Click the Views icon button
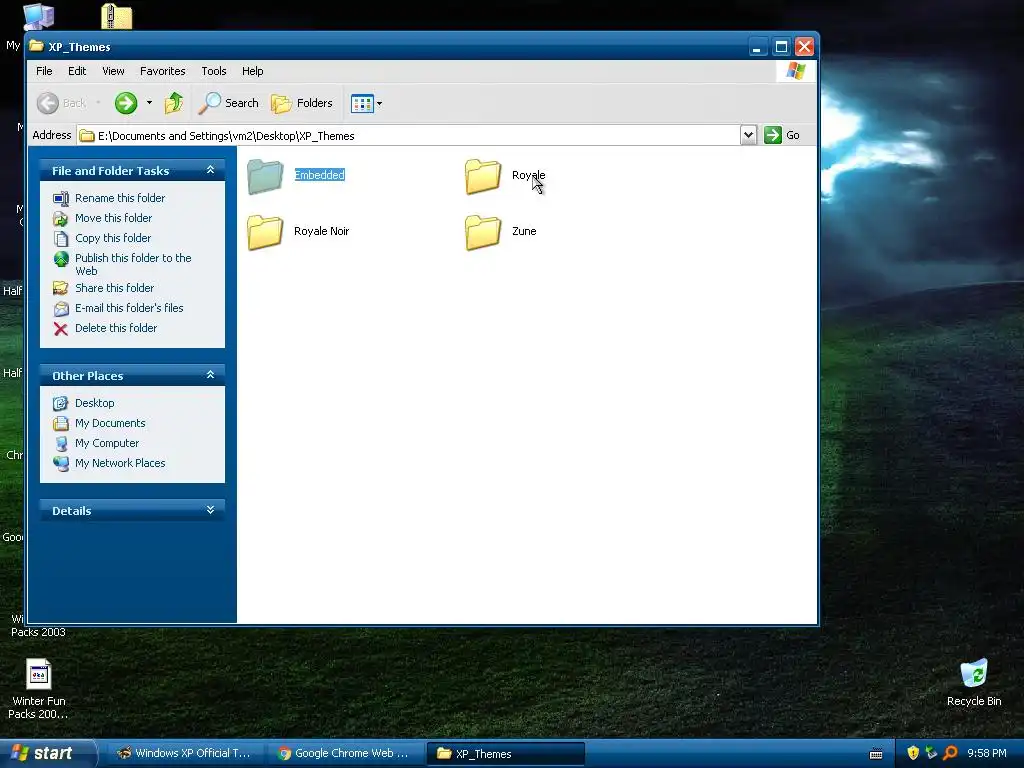Screen dimensions: 1024x768 click(362, 103)
